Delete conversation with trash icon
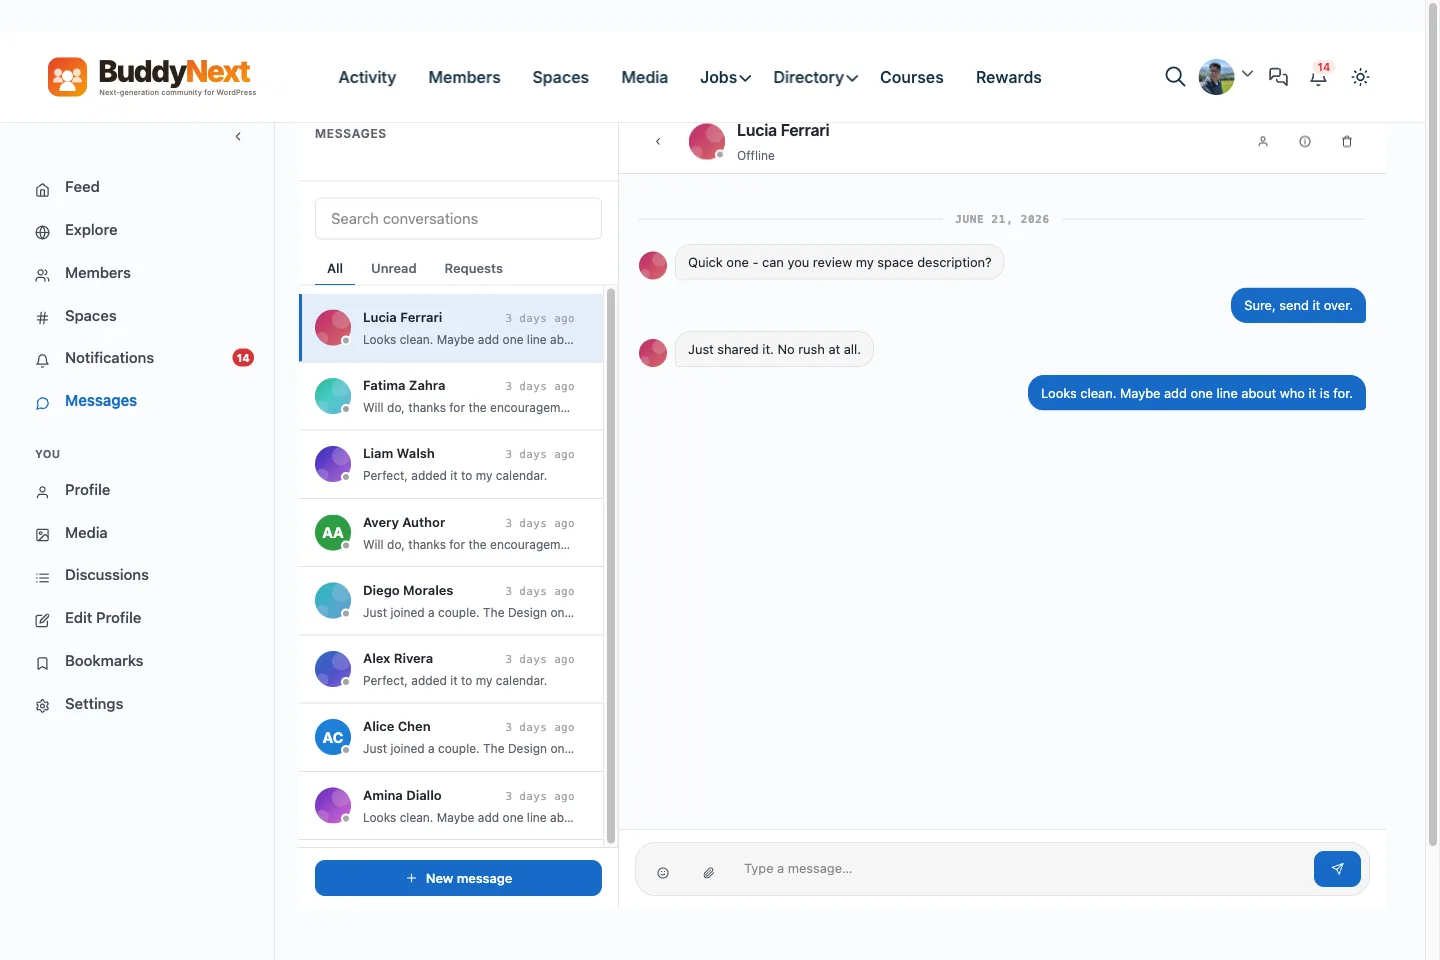 pyautogui.click(x=1347, y=142)
